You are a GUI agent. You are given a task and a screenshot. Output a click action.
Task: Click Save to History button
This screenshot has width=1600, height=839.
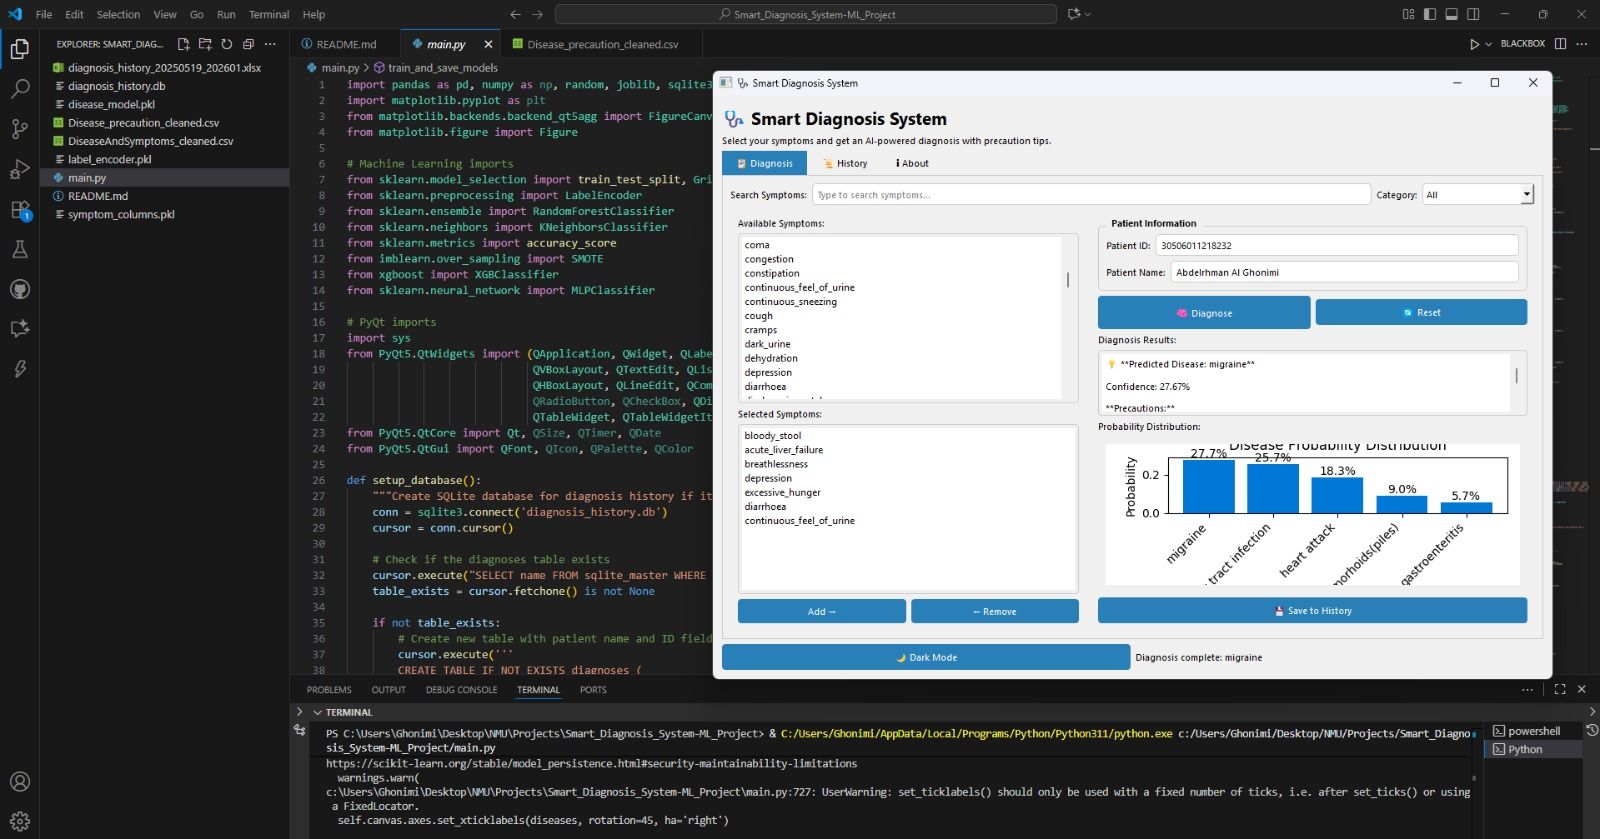[1312, 610]
